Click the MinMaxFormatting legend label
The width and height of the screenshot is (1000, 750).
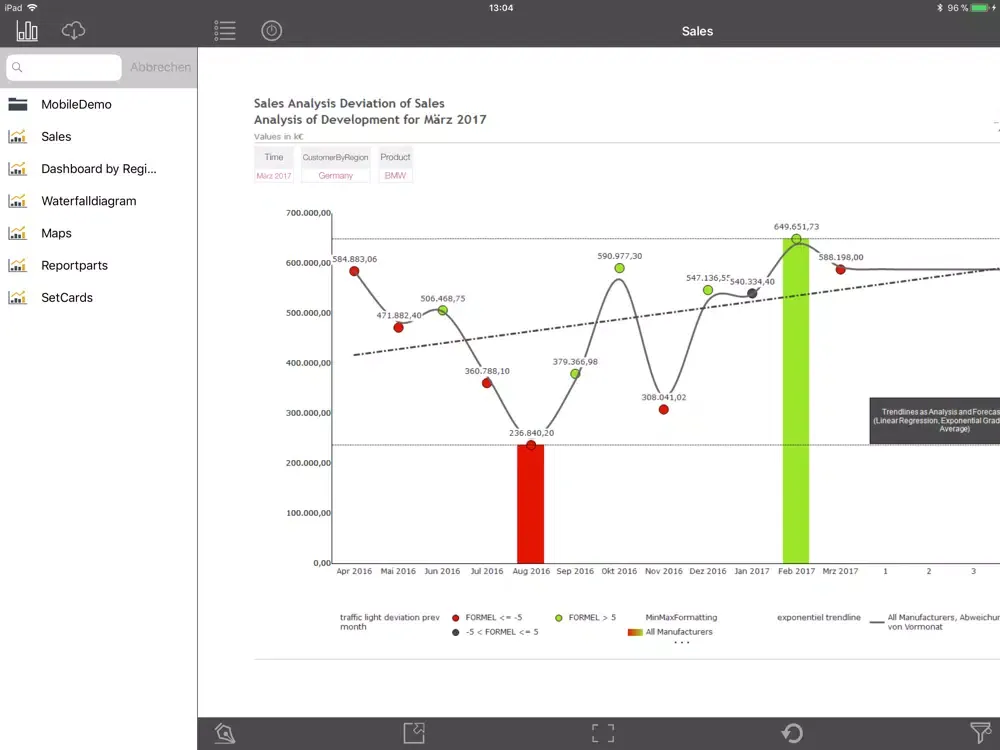click(681, 617)
